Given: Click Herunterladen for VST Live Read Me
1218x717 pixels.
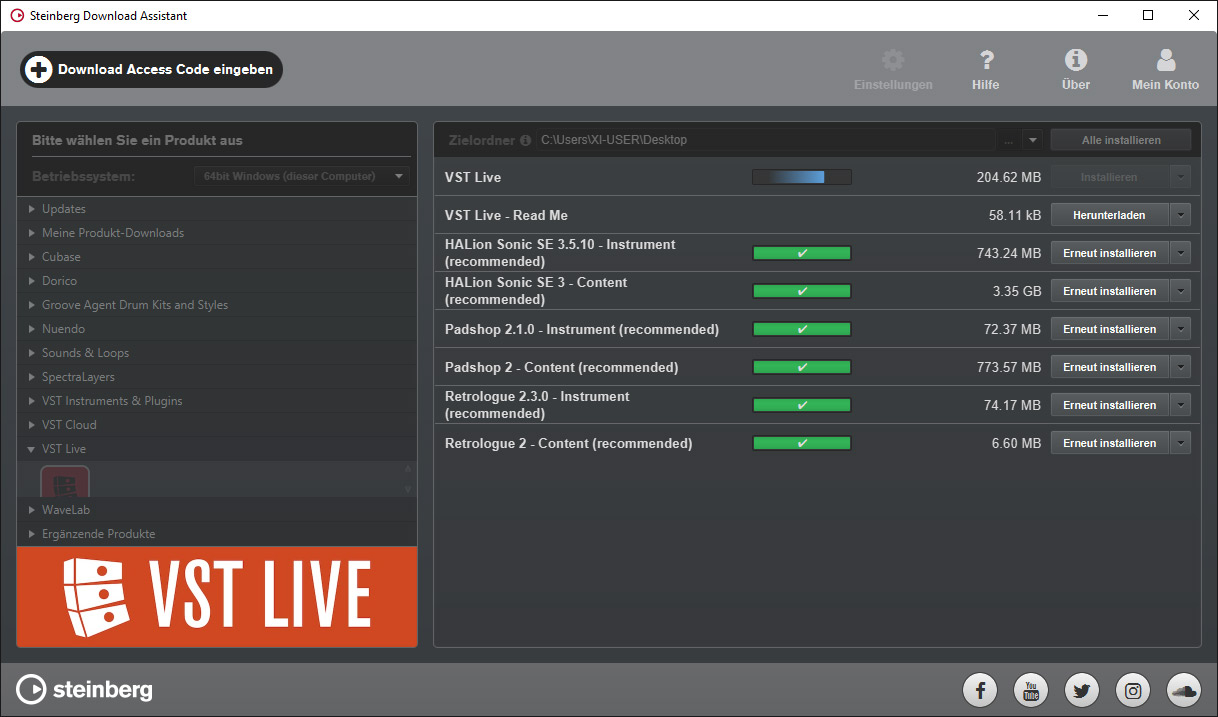Looking at the screenshot, I should pos(1109,215).
